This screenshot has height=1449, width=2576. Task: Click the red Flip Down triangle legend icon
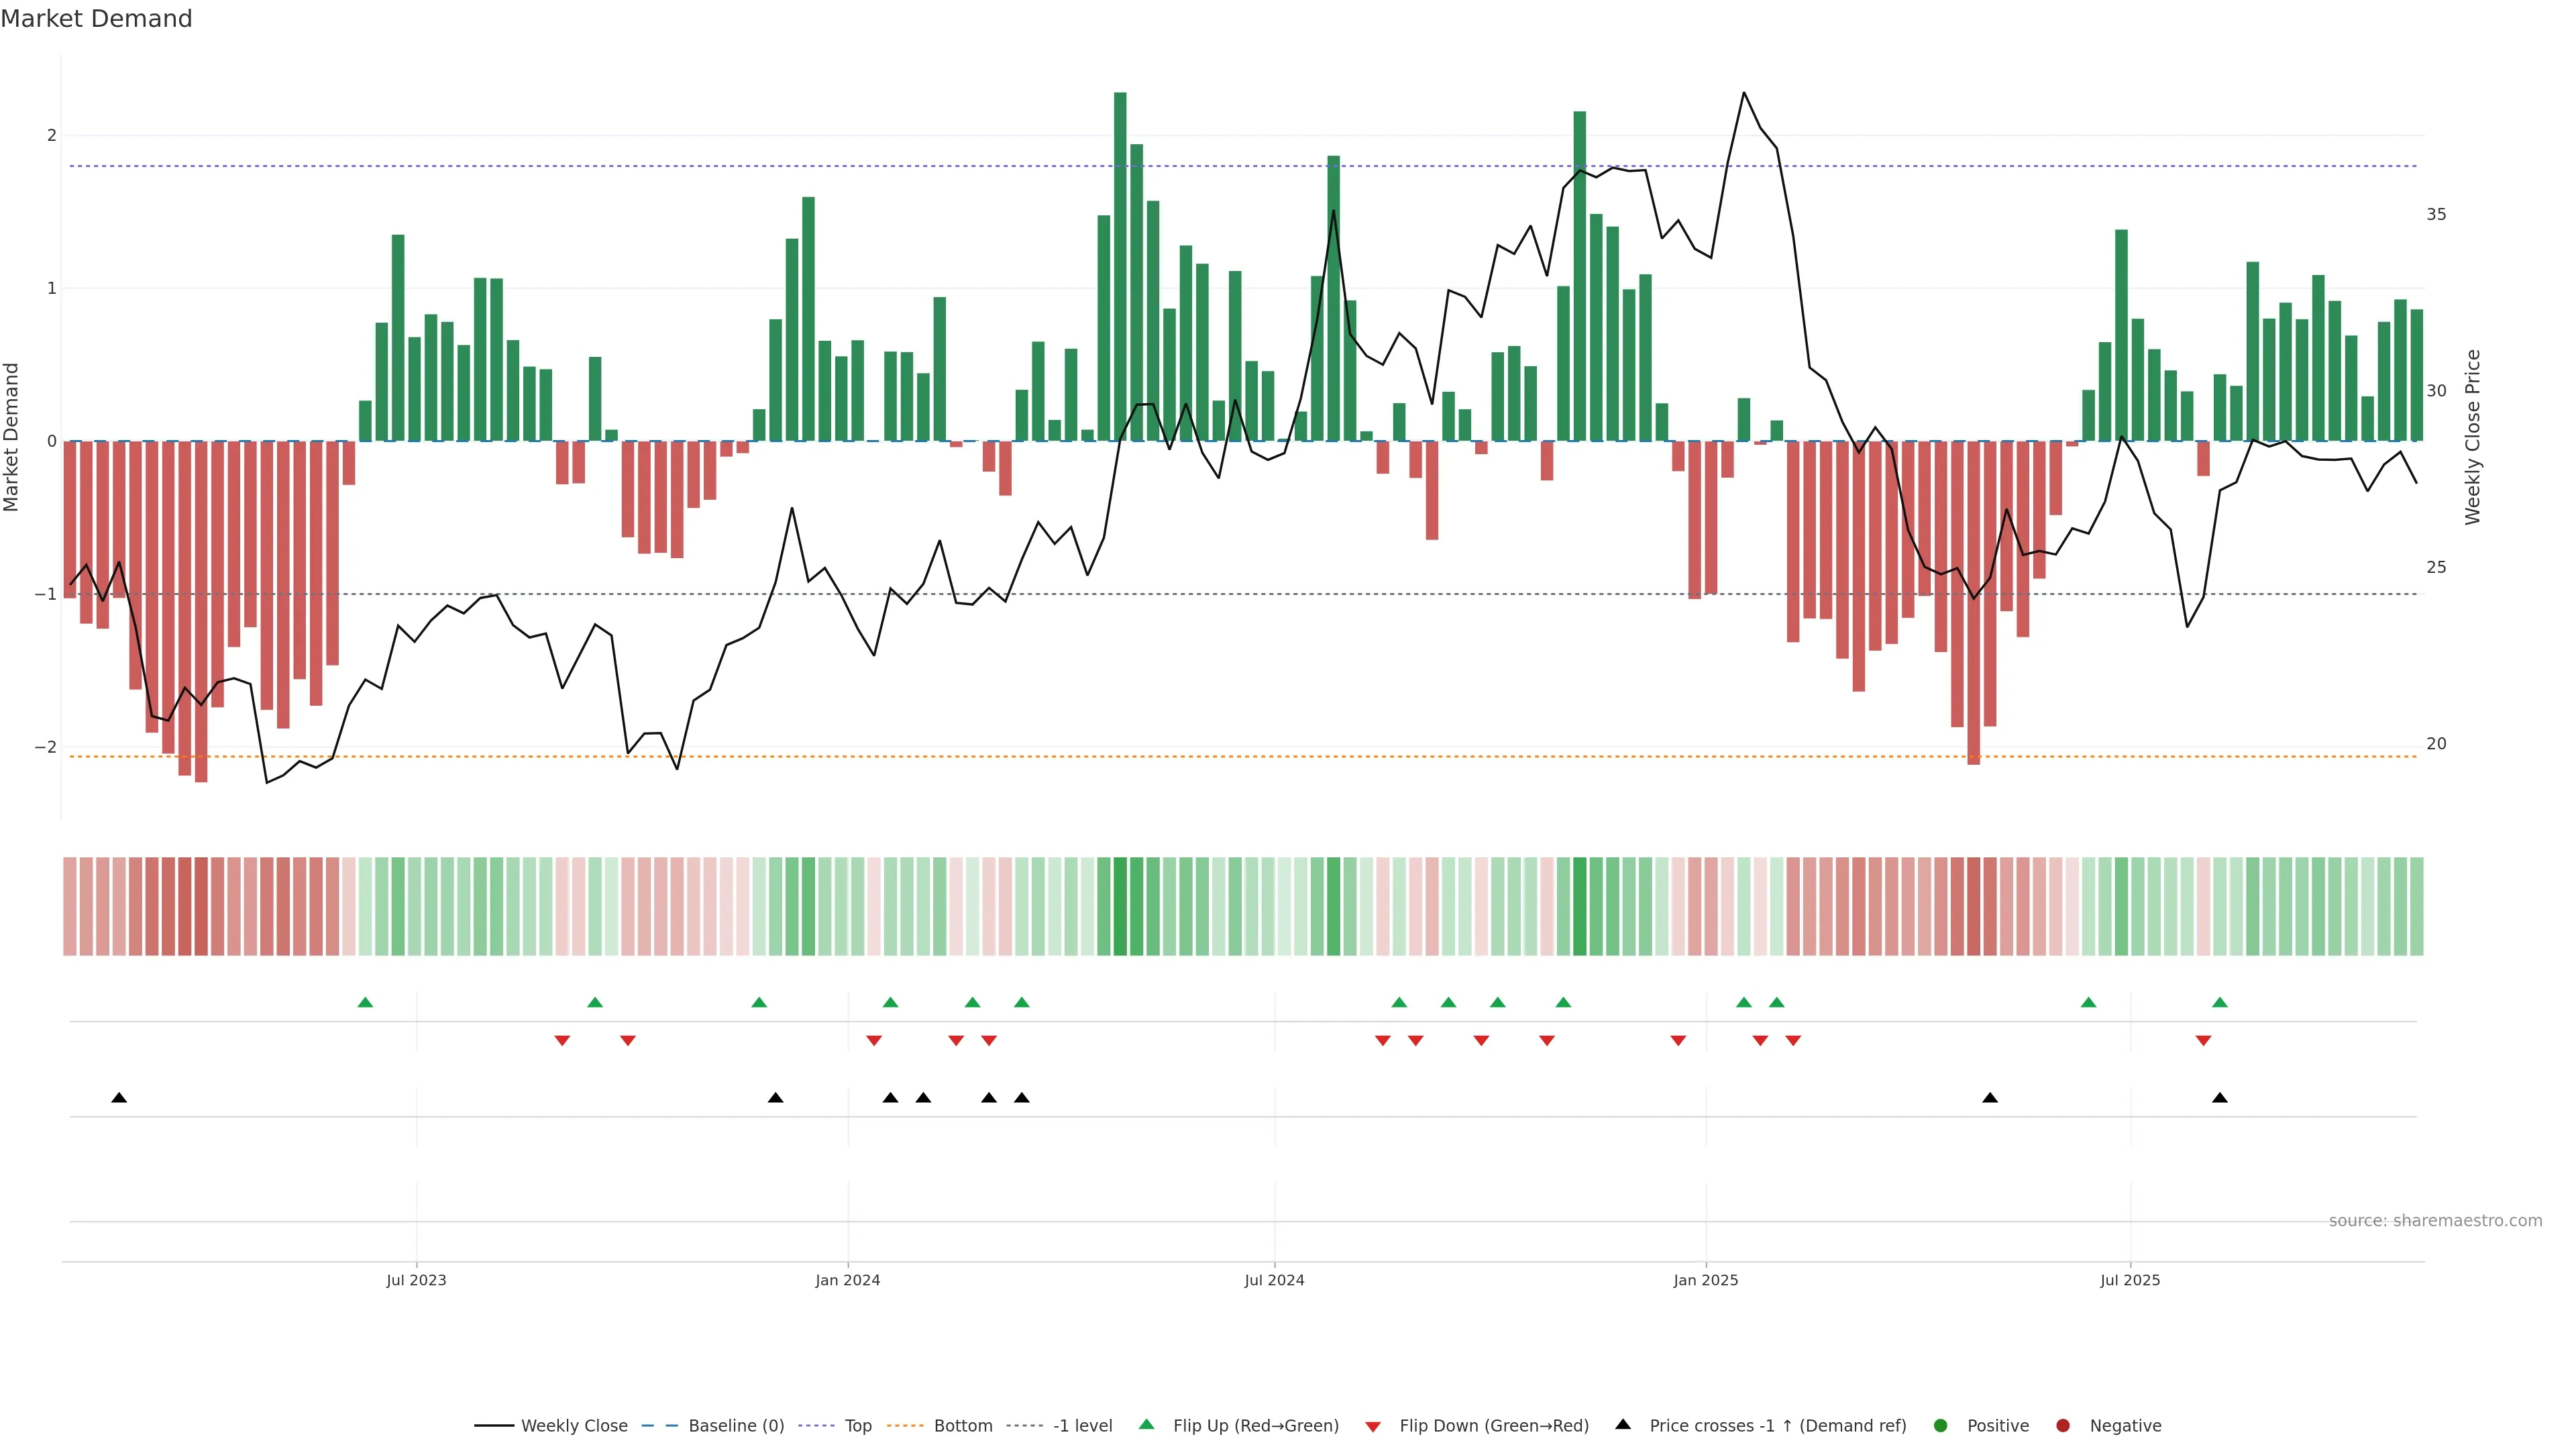[x=1372, y=1426]
